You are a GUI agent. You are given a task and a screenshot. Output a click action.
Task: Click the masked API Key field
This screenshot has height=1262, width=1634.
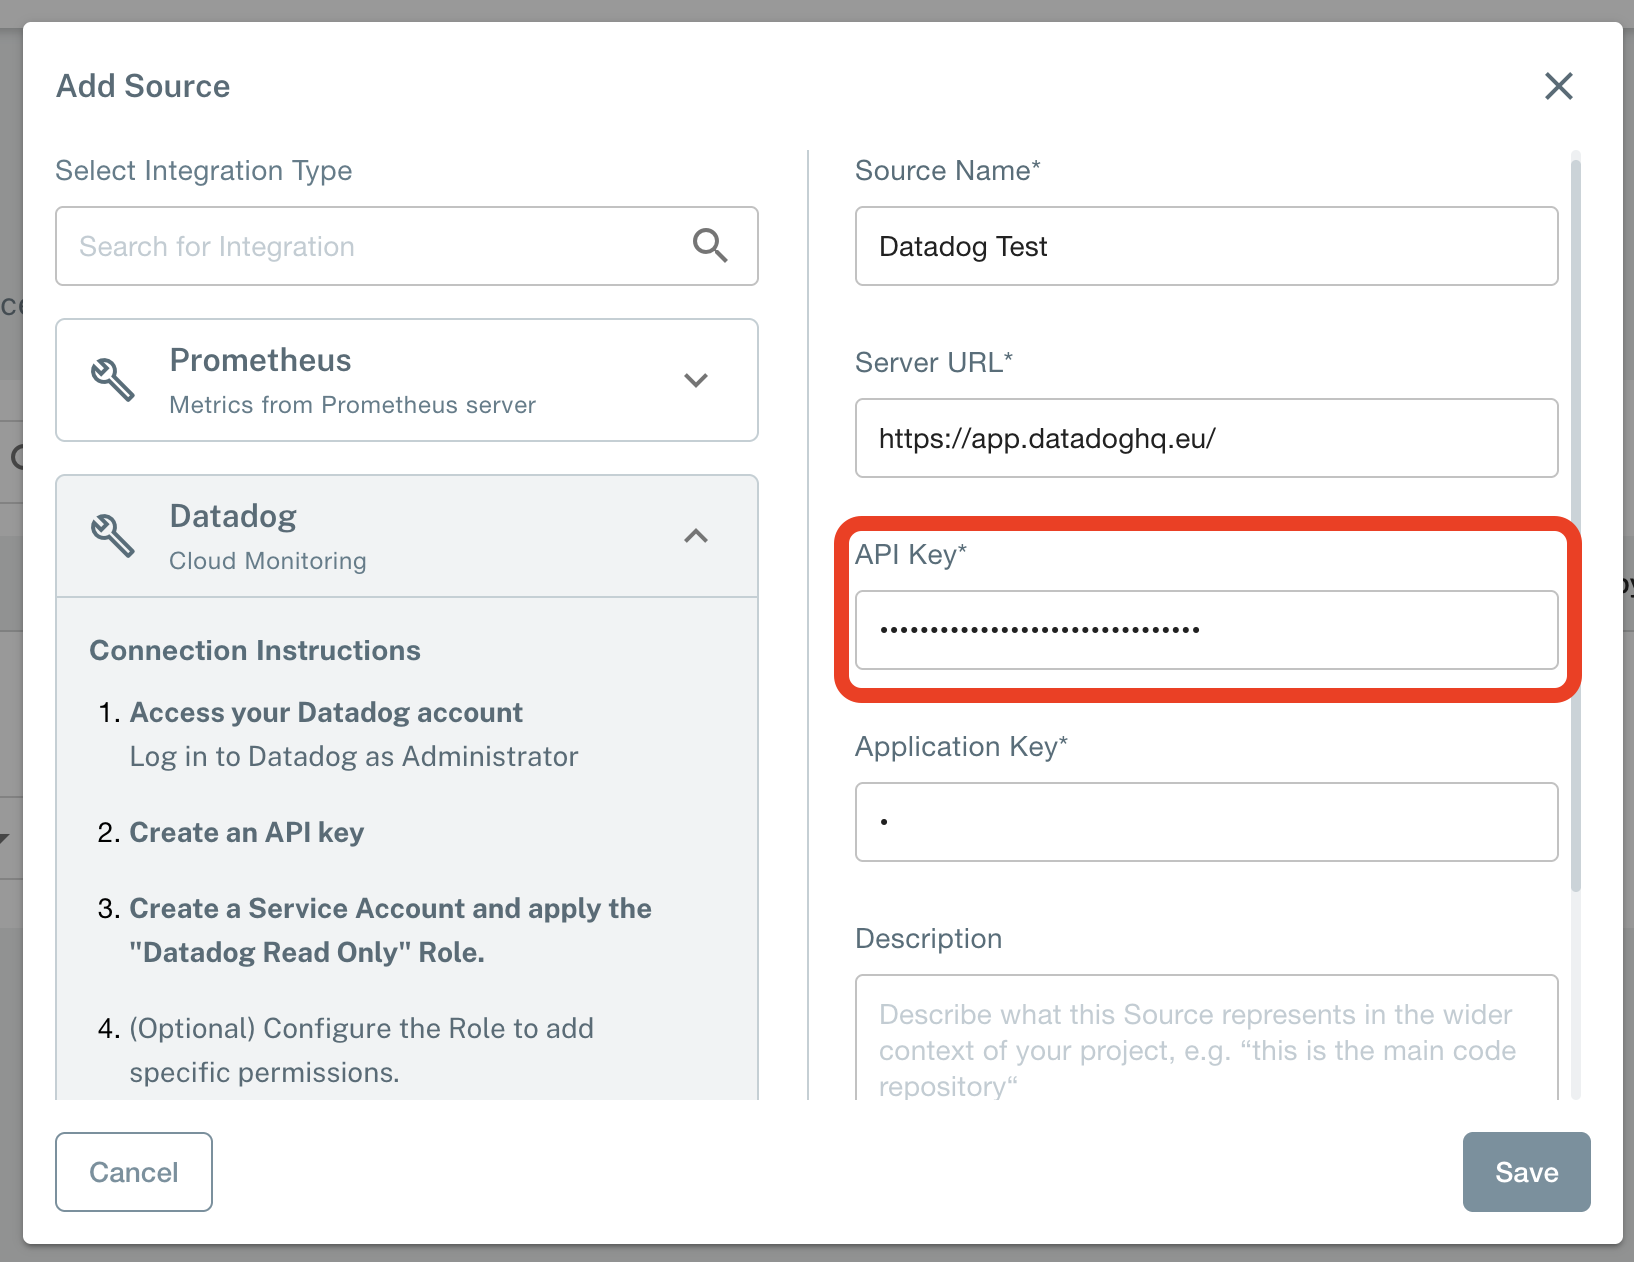(1206, 630)
